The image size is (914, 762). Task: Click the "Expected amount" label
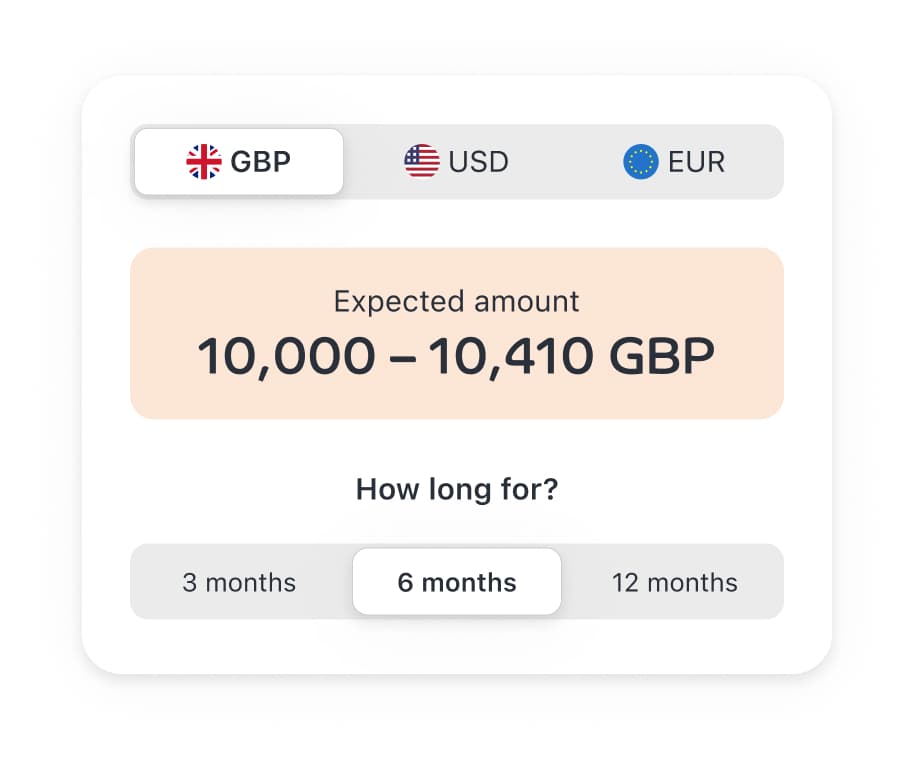pyautogui.click(x=457, y=301)
